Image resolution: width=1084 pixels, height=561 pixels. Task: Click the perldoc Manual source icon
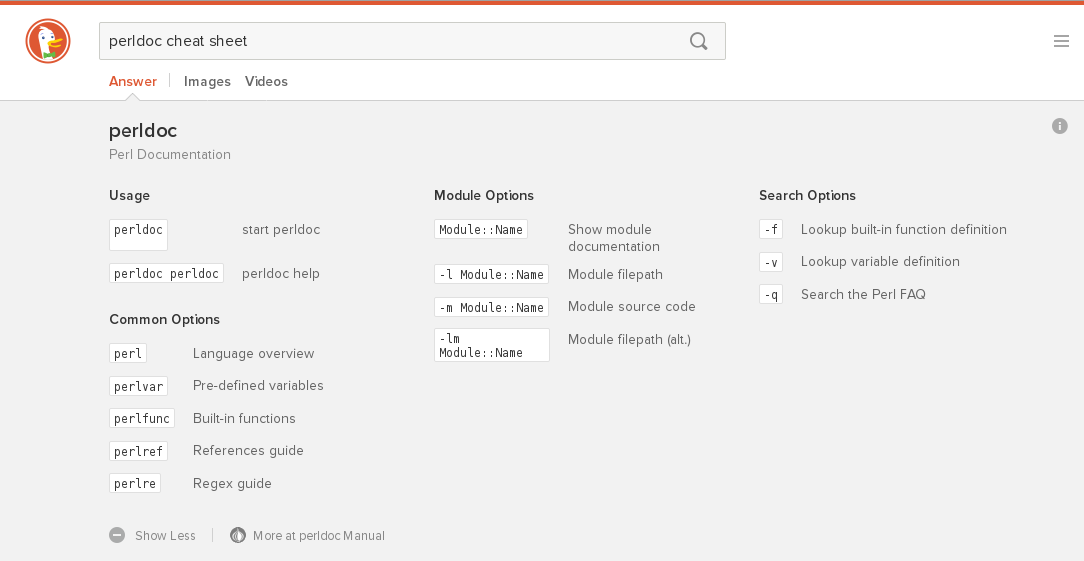pos(238,535)
